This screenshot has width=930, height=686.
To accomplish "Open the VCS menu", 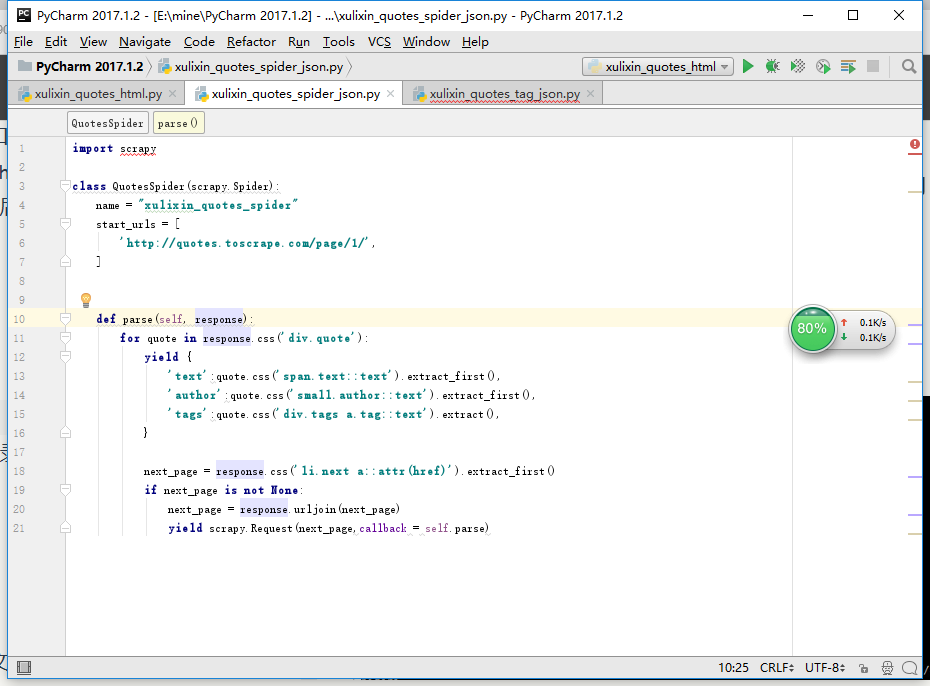I will pos(379,42).
